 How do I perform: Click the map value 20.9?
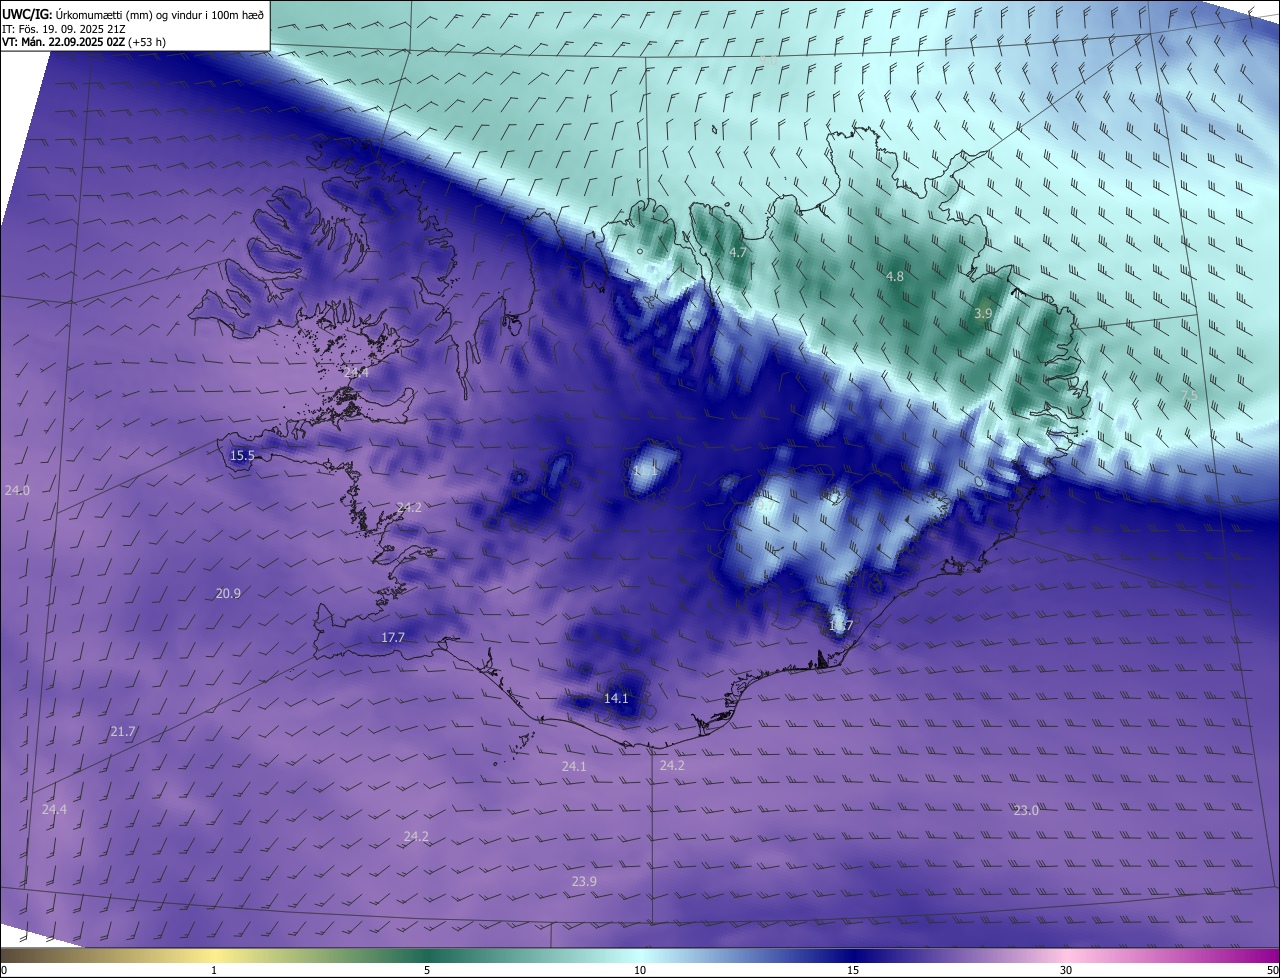click(x=228, y=593)
